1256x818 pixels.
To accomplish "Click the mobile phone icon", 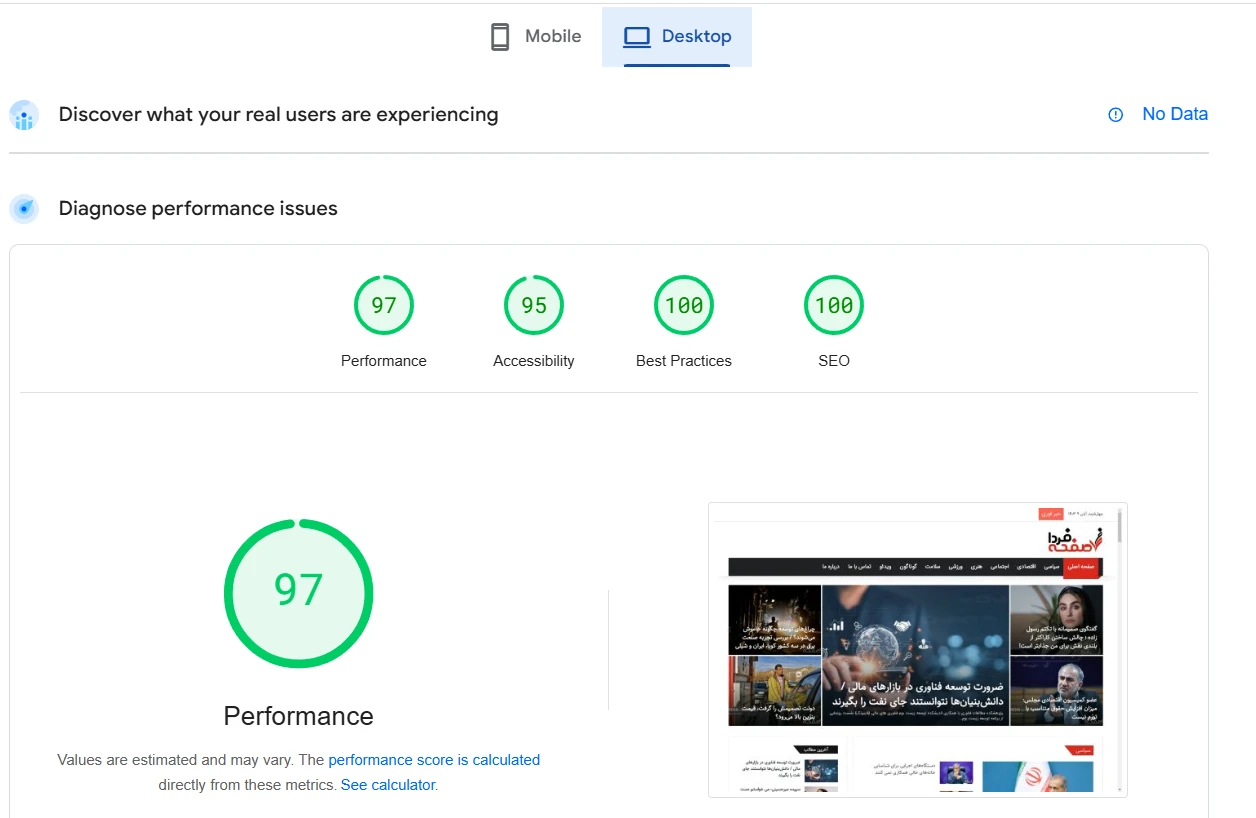I will 500,37.
